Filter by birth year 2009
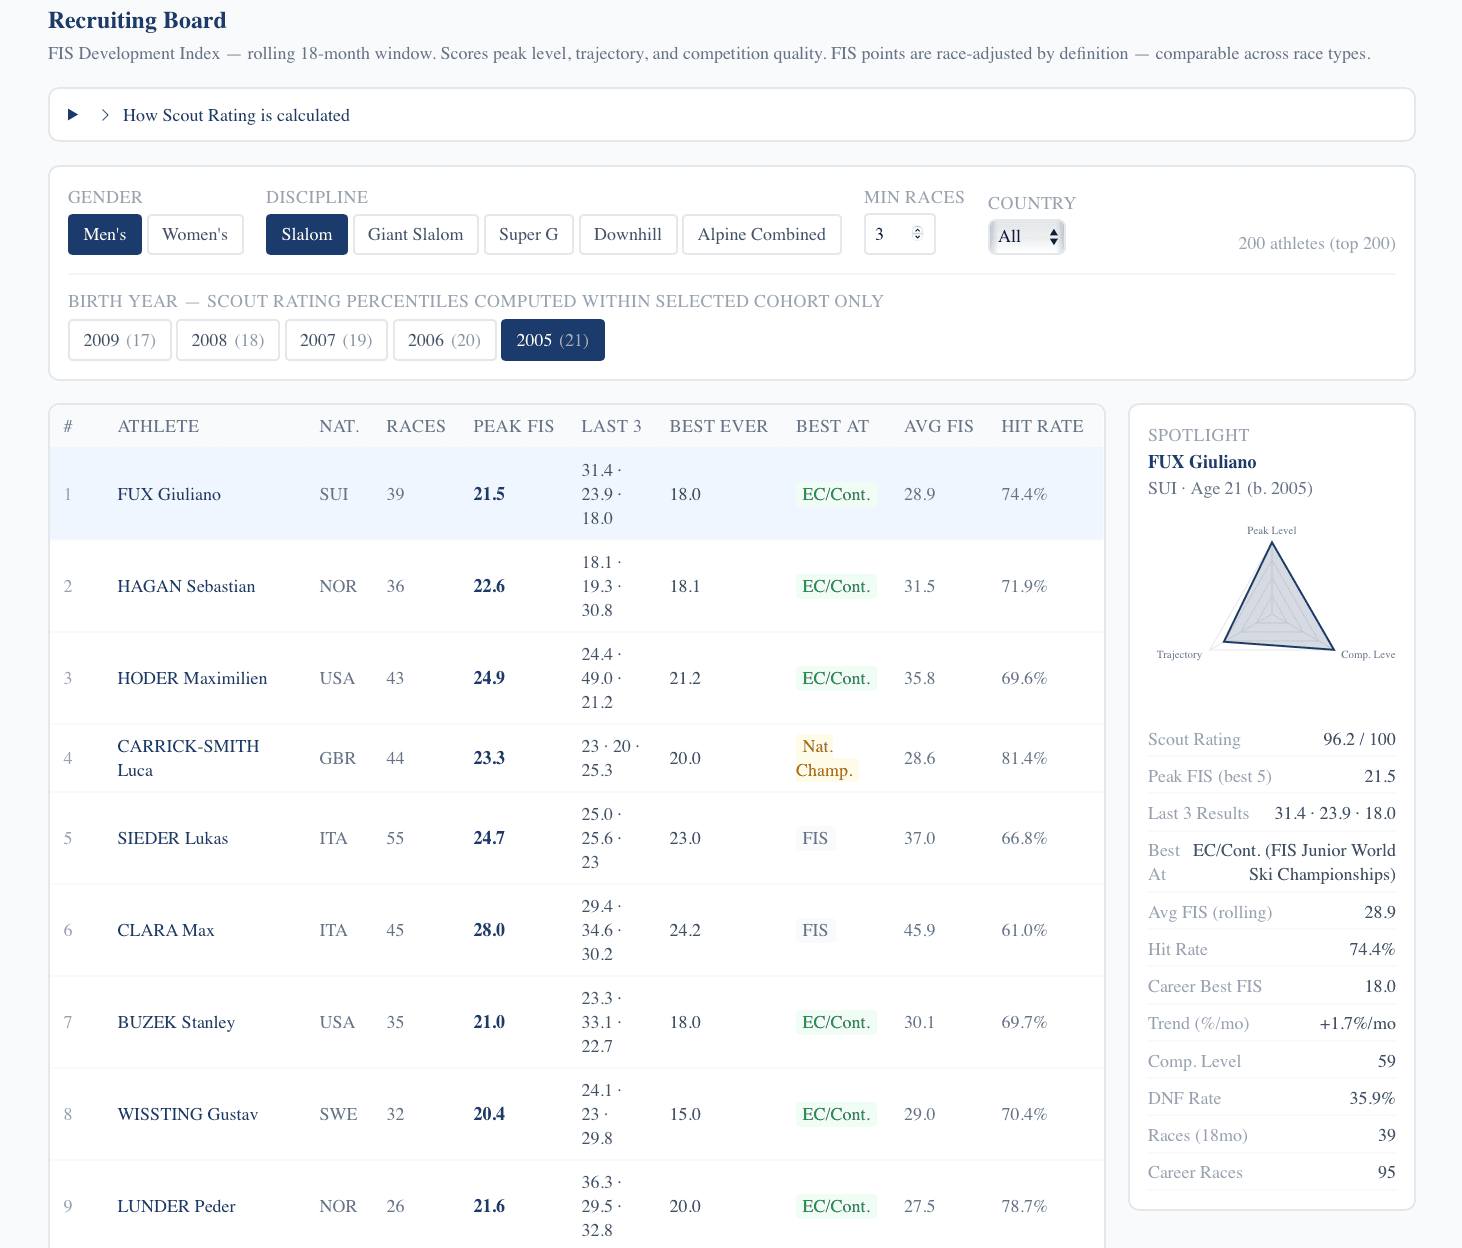This screenshot has width=1462, height=1248. pos(119,340)
